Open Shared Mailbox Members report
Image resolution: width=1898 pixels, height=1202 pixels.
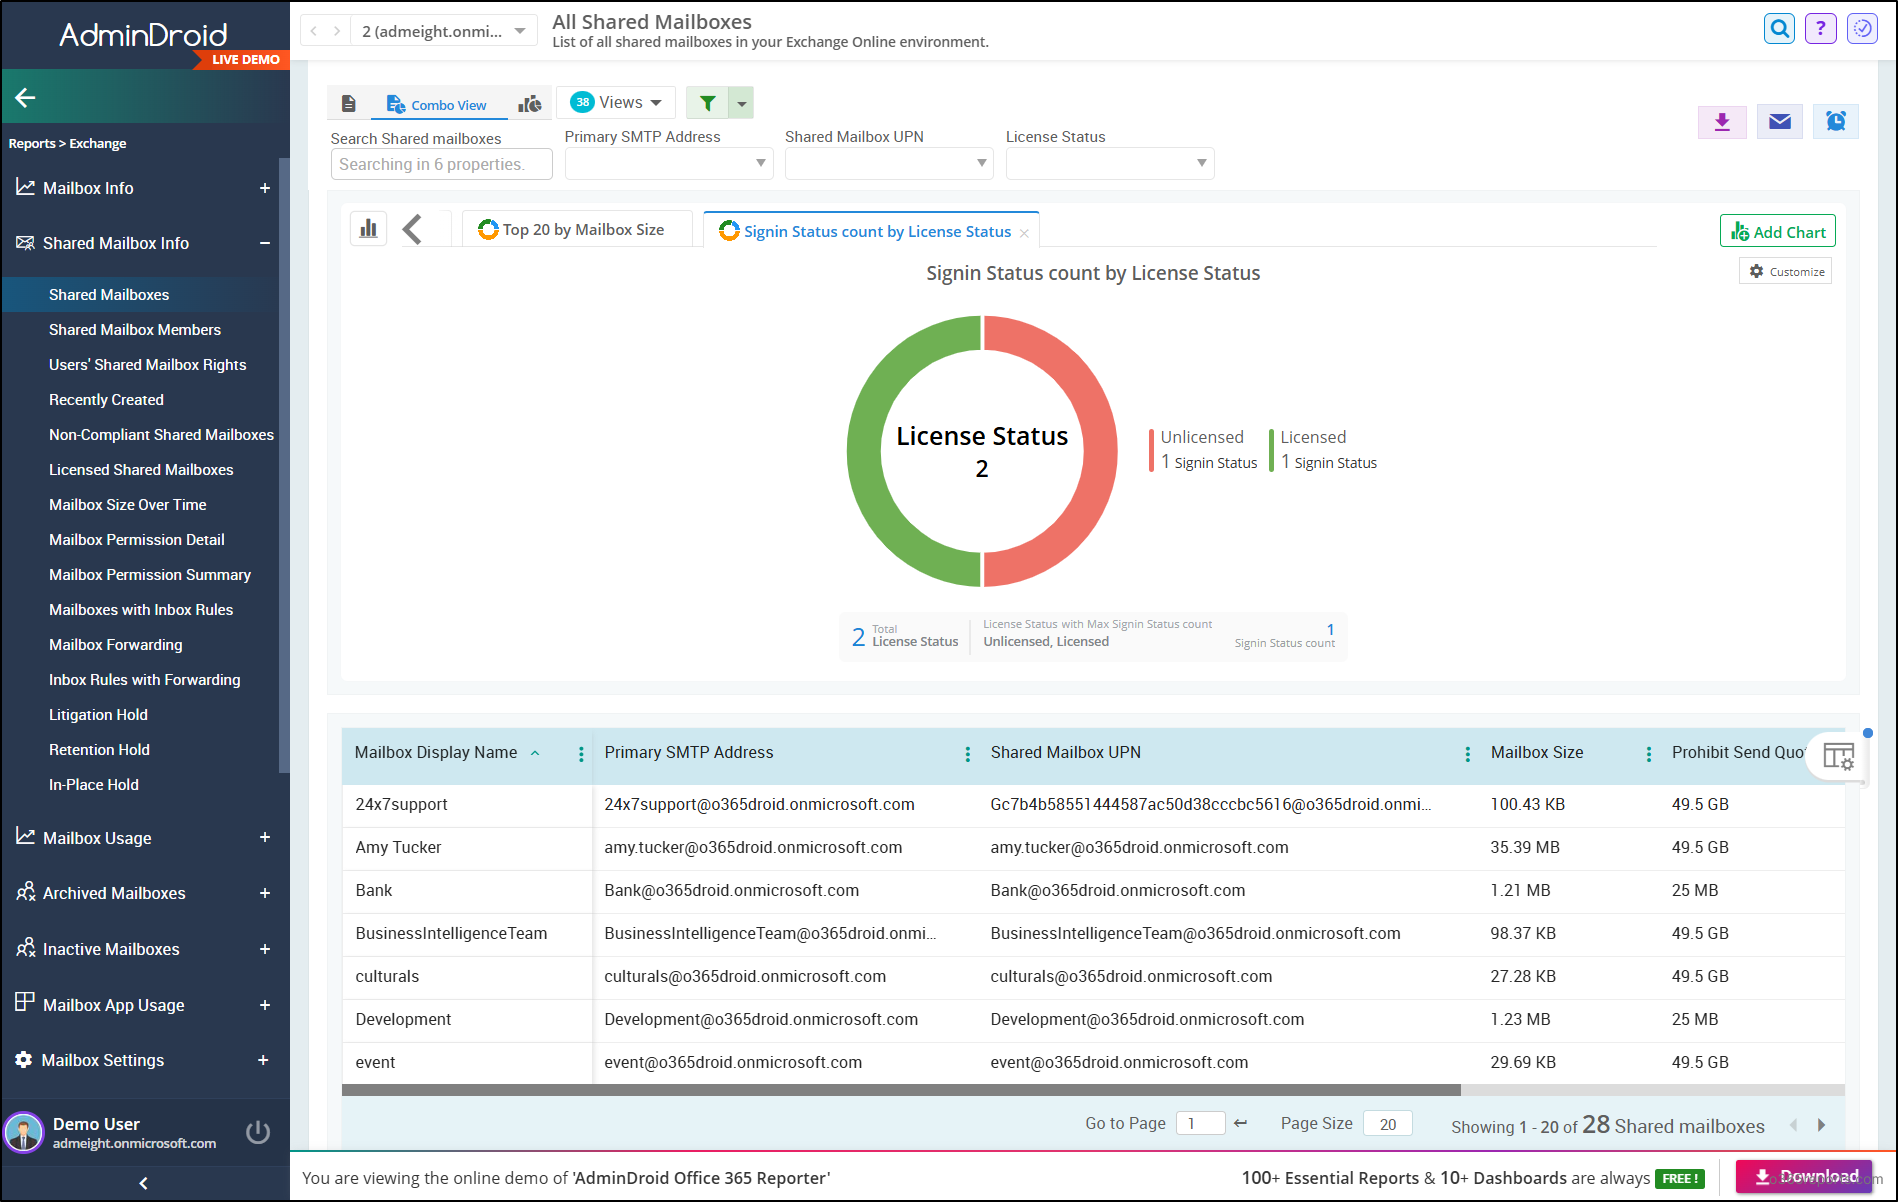(x=135, y=329)
